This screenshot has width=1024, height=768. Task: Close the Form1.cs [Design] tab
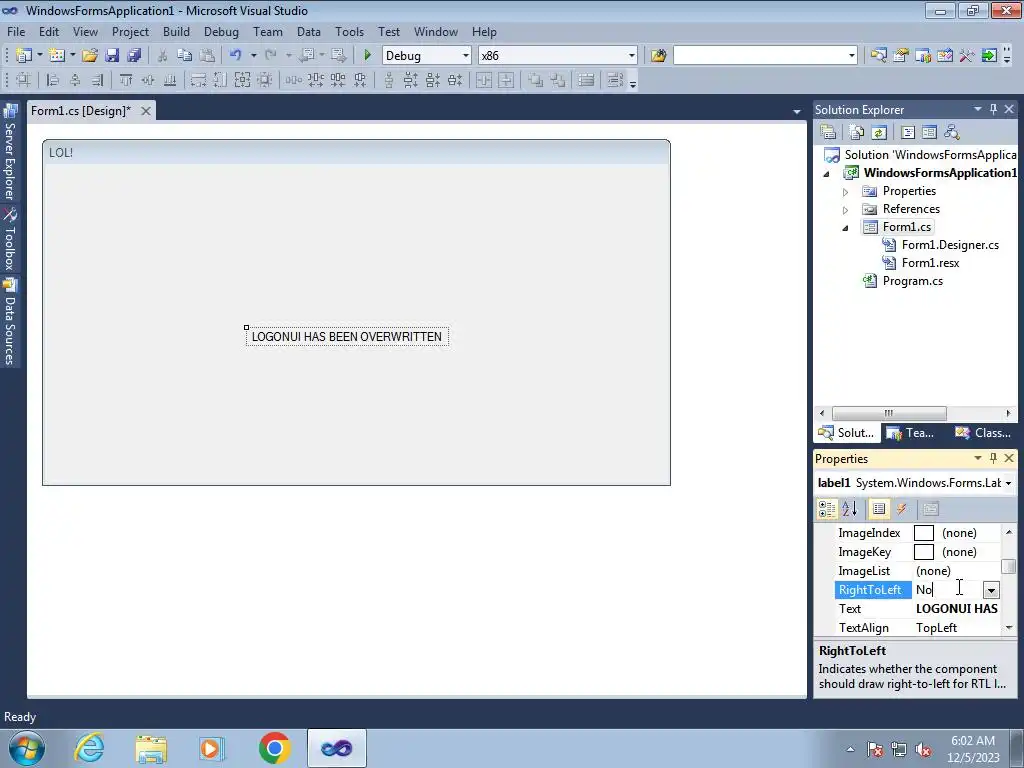(146, 111)
